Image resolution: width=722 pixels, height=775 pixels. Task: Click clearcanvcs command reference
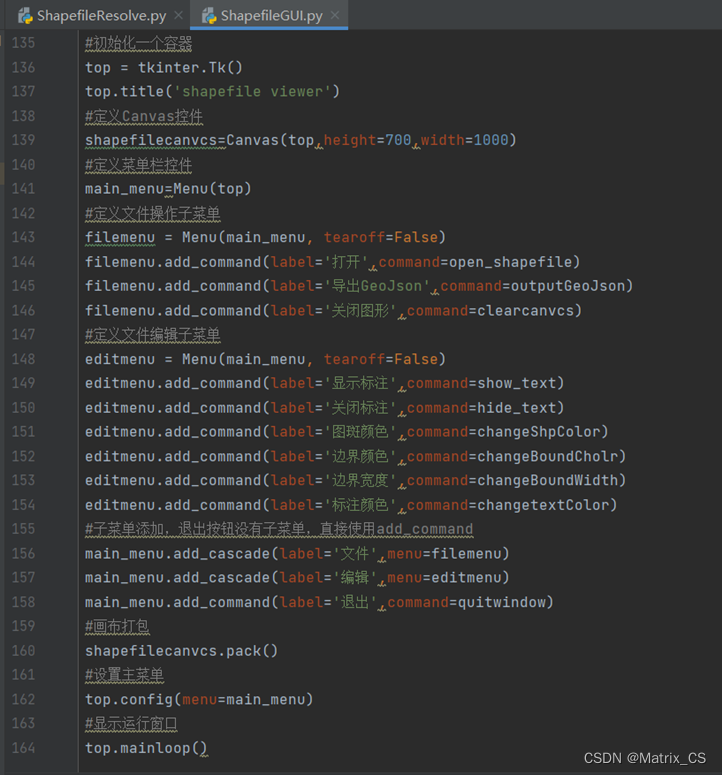(x=525, y=311)
